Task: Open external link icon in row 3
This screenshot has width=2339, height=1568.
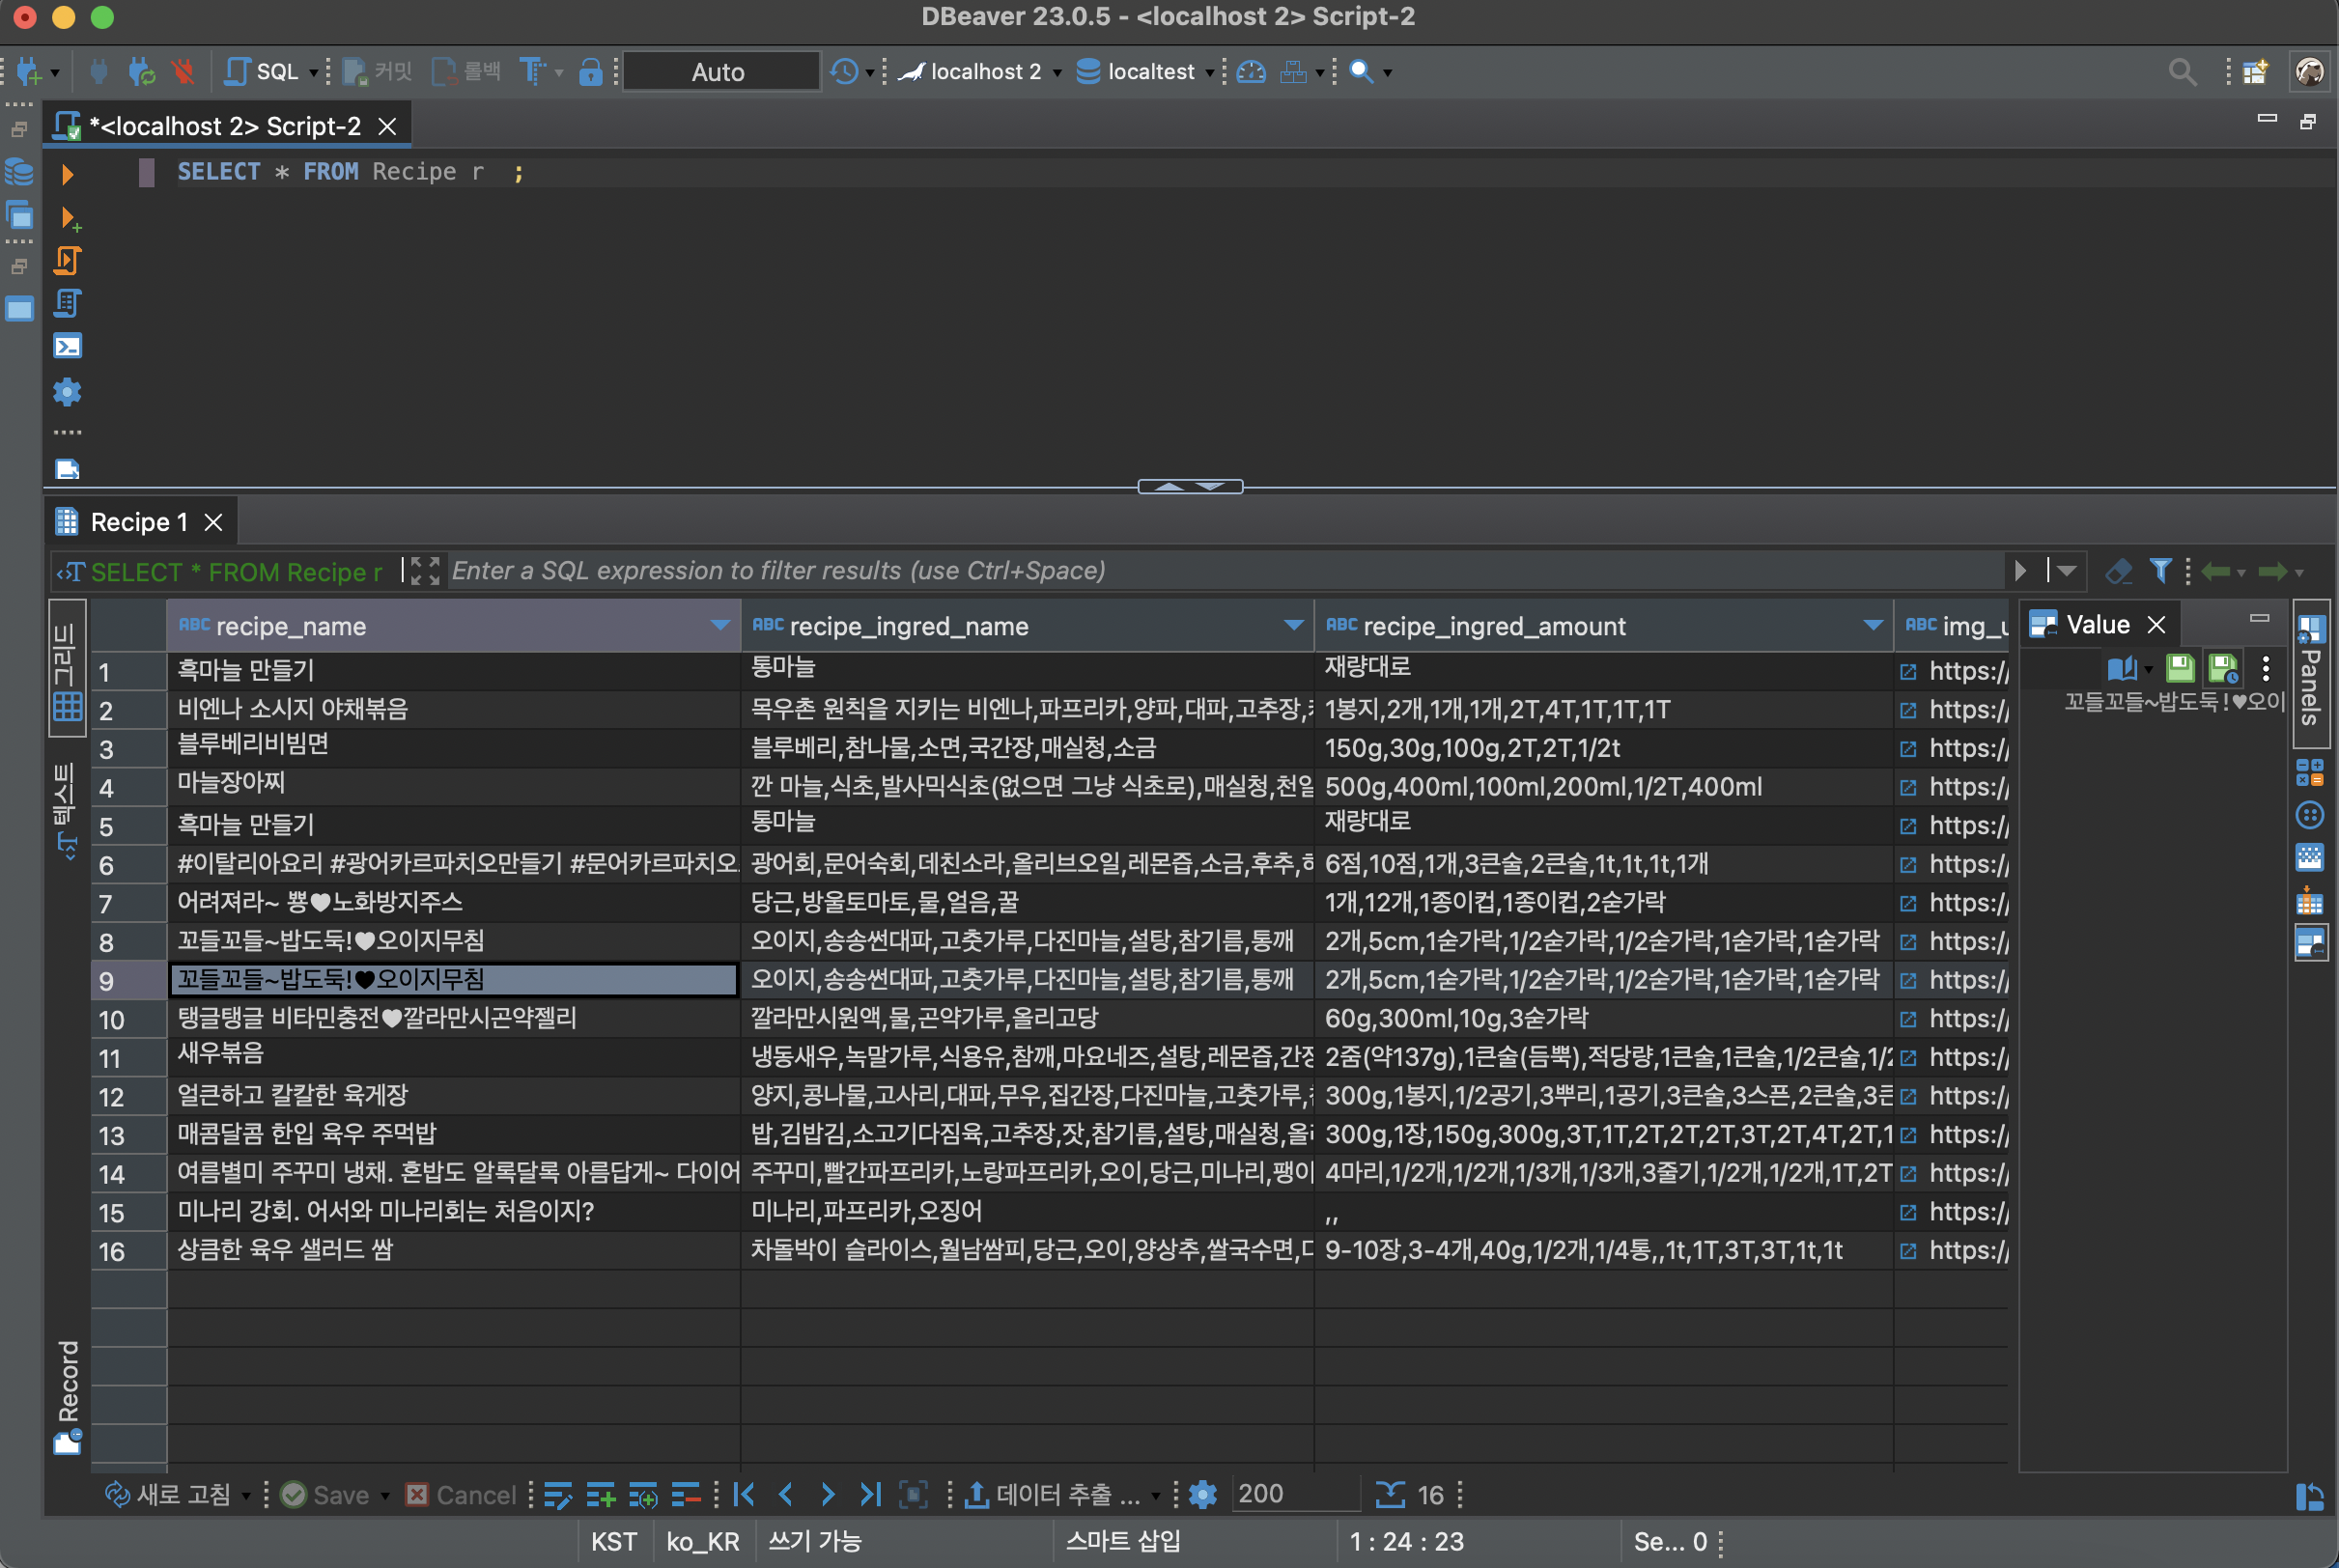Action: (1908, 748)
